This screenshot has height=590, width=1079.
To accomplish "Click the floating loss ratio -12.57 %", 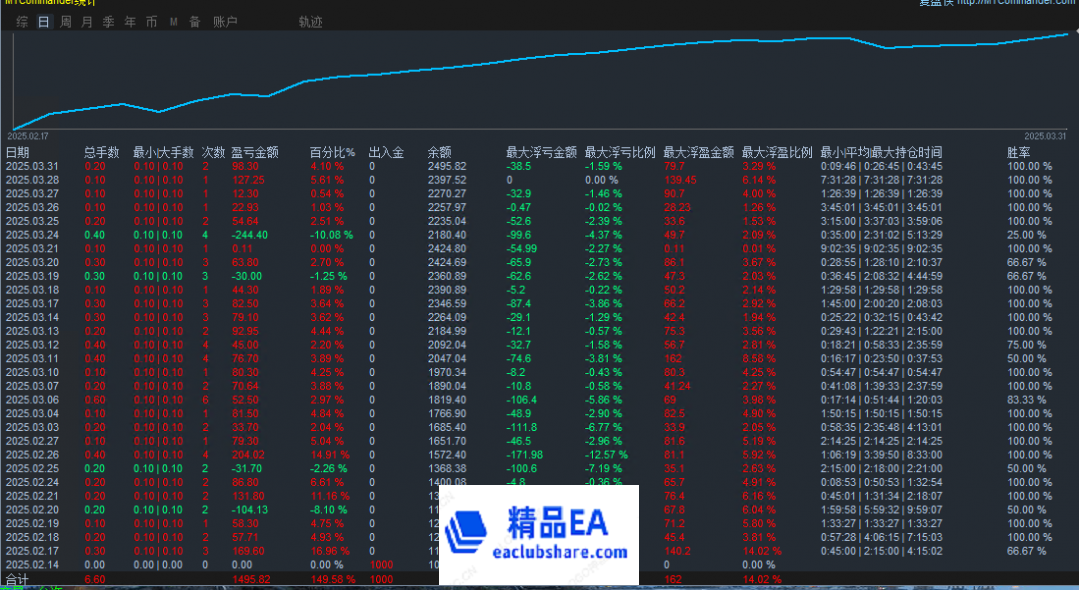I will point(606,455).
